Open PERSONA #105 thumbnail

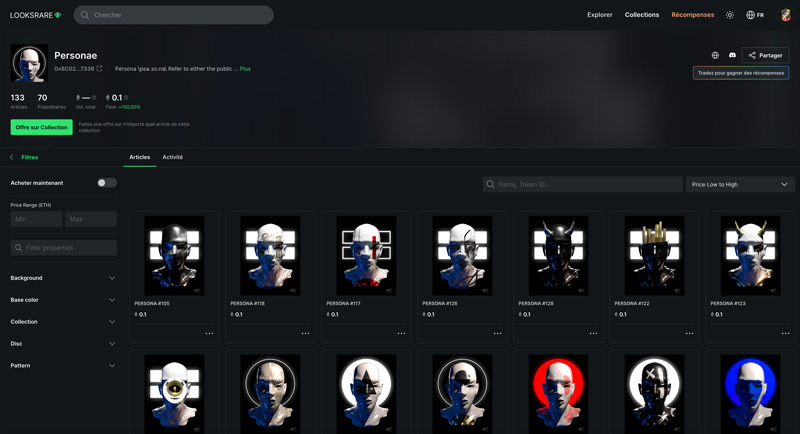coord(174,256)
